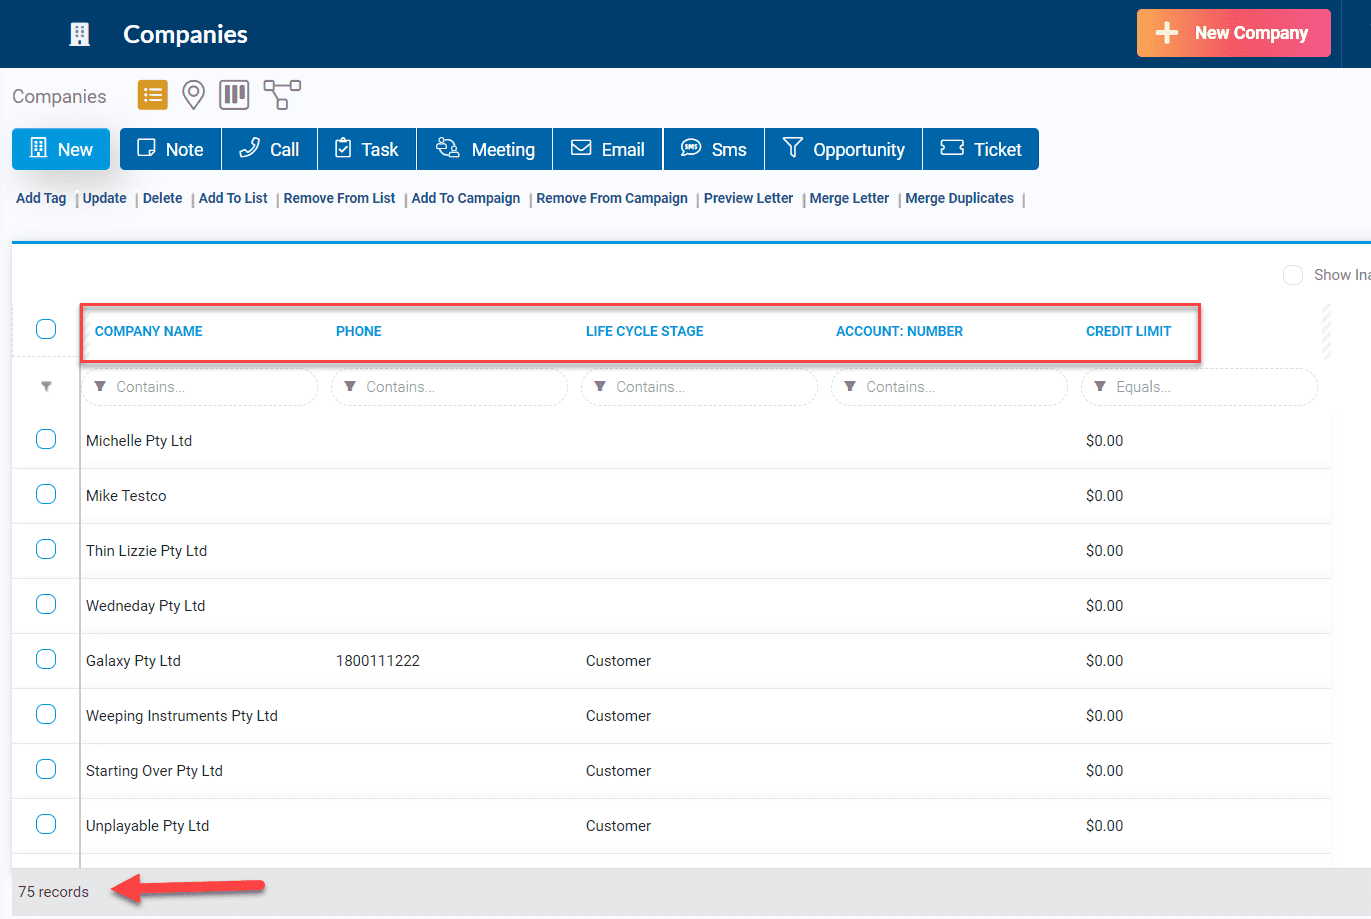Switch to kanban board view
This screenshot has height=919, width=1371.
tap(234, 94)
